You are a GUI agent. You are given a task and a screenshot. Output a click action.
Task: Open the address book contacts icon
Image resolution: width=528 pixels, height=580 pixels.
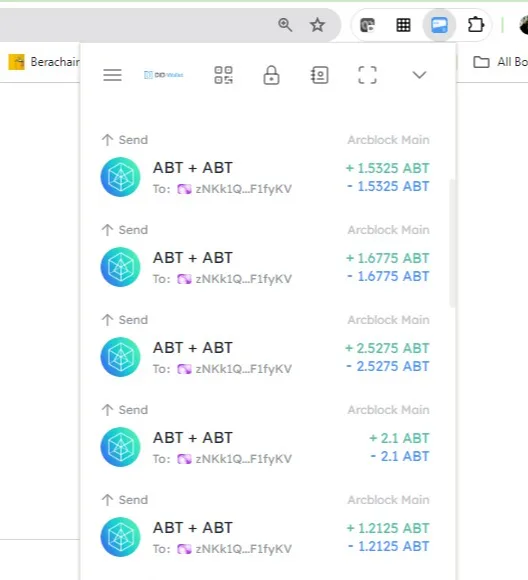pos(319,75)
